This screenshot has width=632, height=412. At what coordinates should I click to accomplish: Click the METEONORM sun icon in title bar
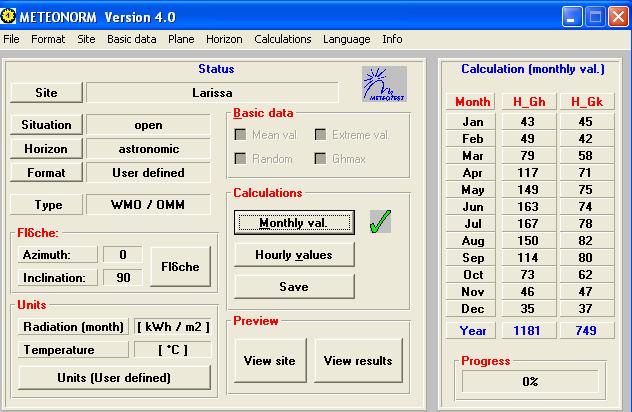click(x=8, y=16)
